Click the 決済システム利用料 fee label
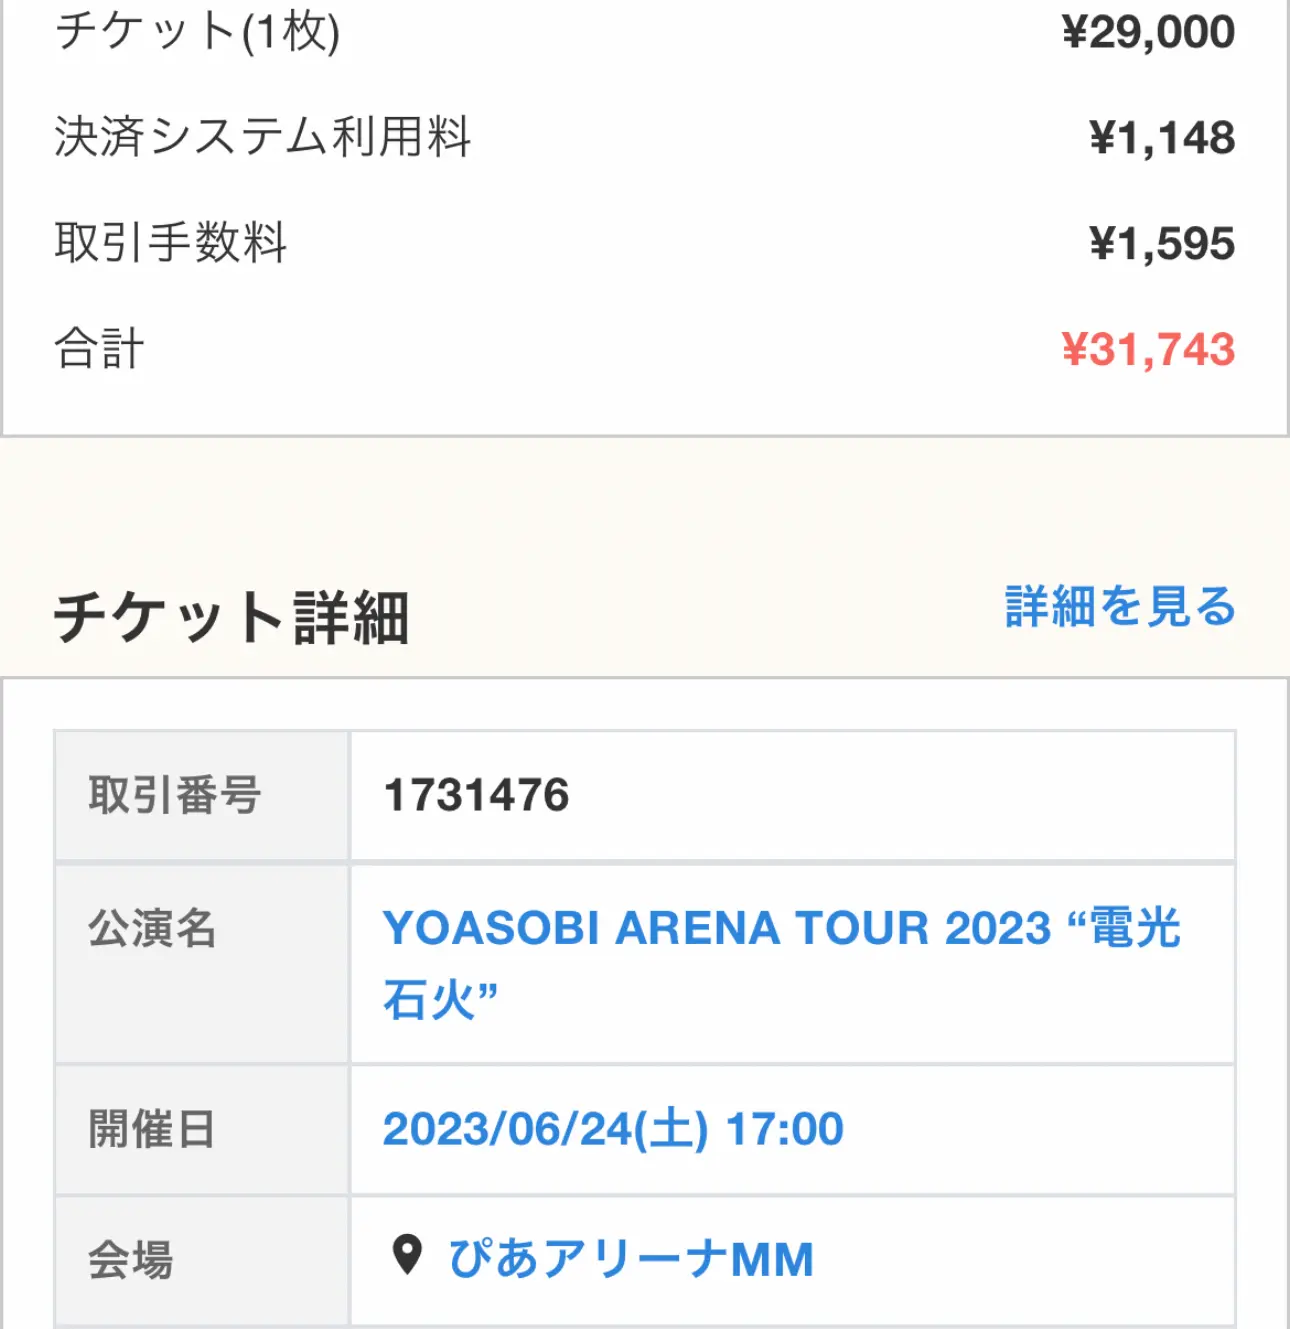Image resolution: width=1290 pixels, height=1329 pixels. pyautogui.click(x=262, y=137)
